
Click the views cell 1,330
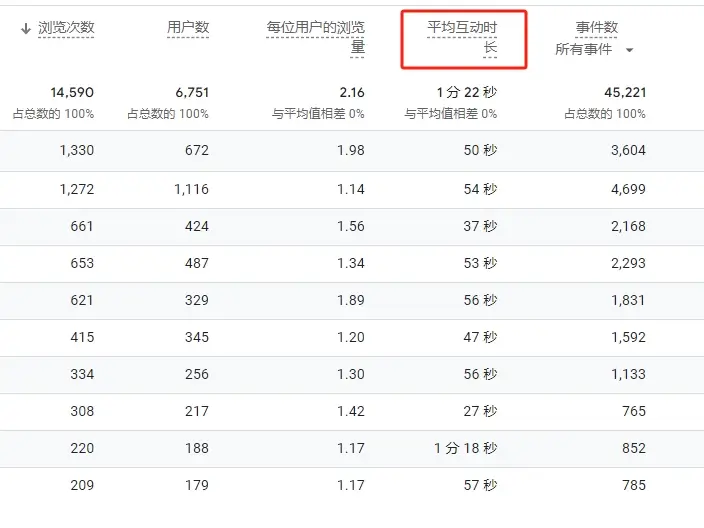(x=77, y=150)
